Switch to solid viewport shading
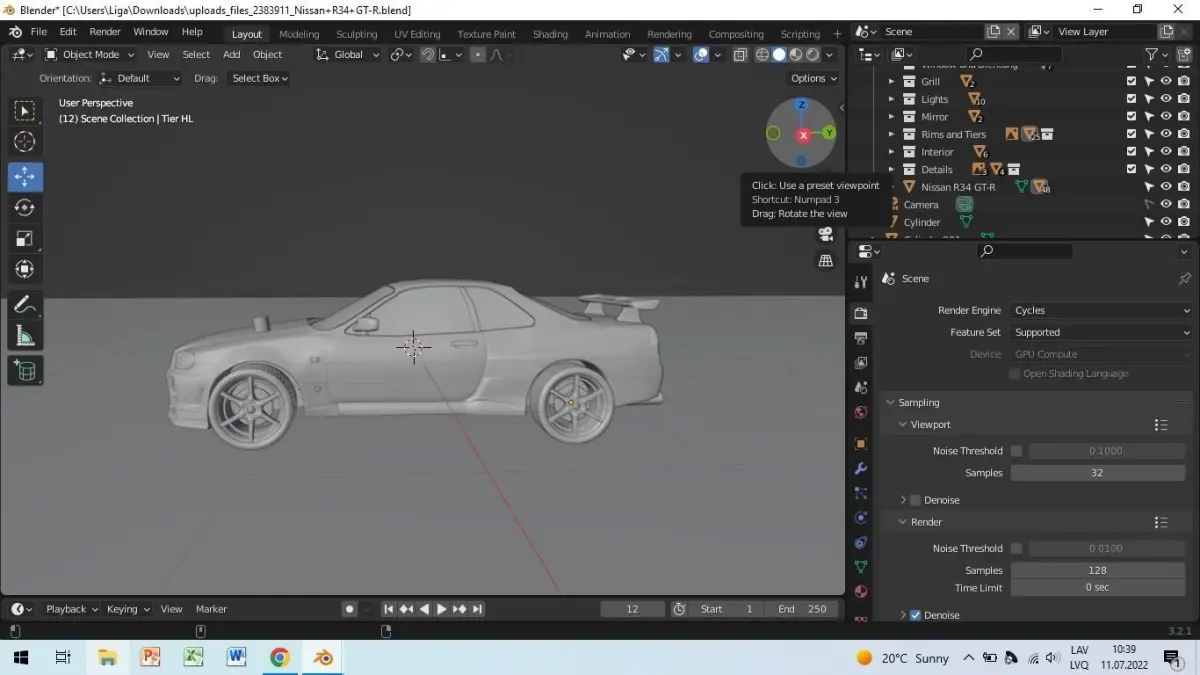 click(779, 55)
